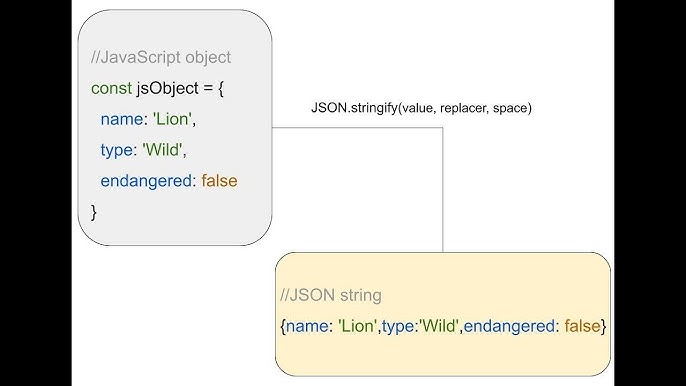This screenshot has width=686, height=386.
Task: Click the 'replacer' parameter in JSON.stringify
Action: (464, 108)
